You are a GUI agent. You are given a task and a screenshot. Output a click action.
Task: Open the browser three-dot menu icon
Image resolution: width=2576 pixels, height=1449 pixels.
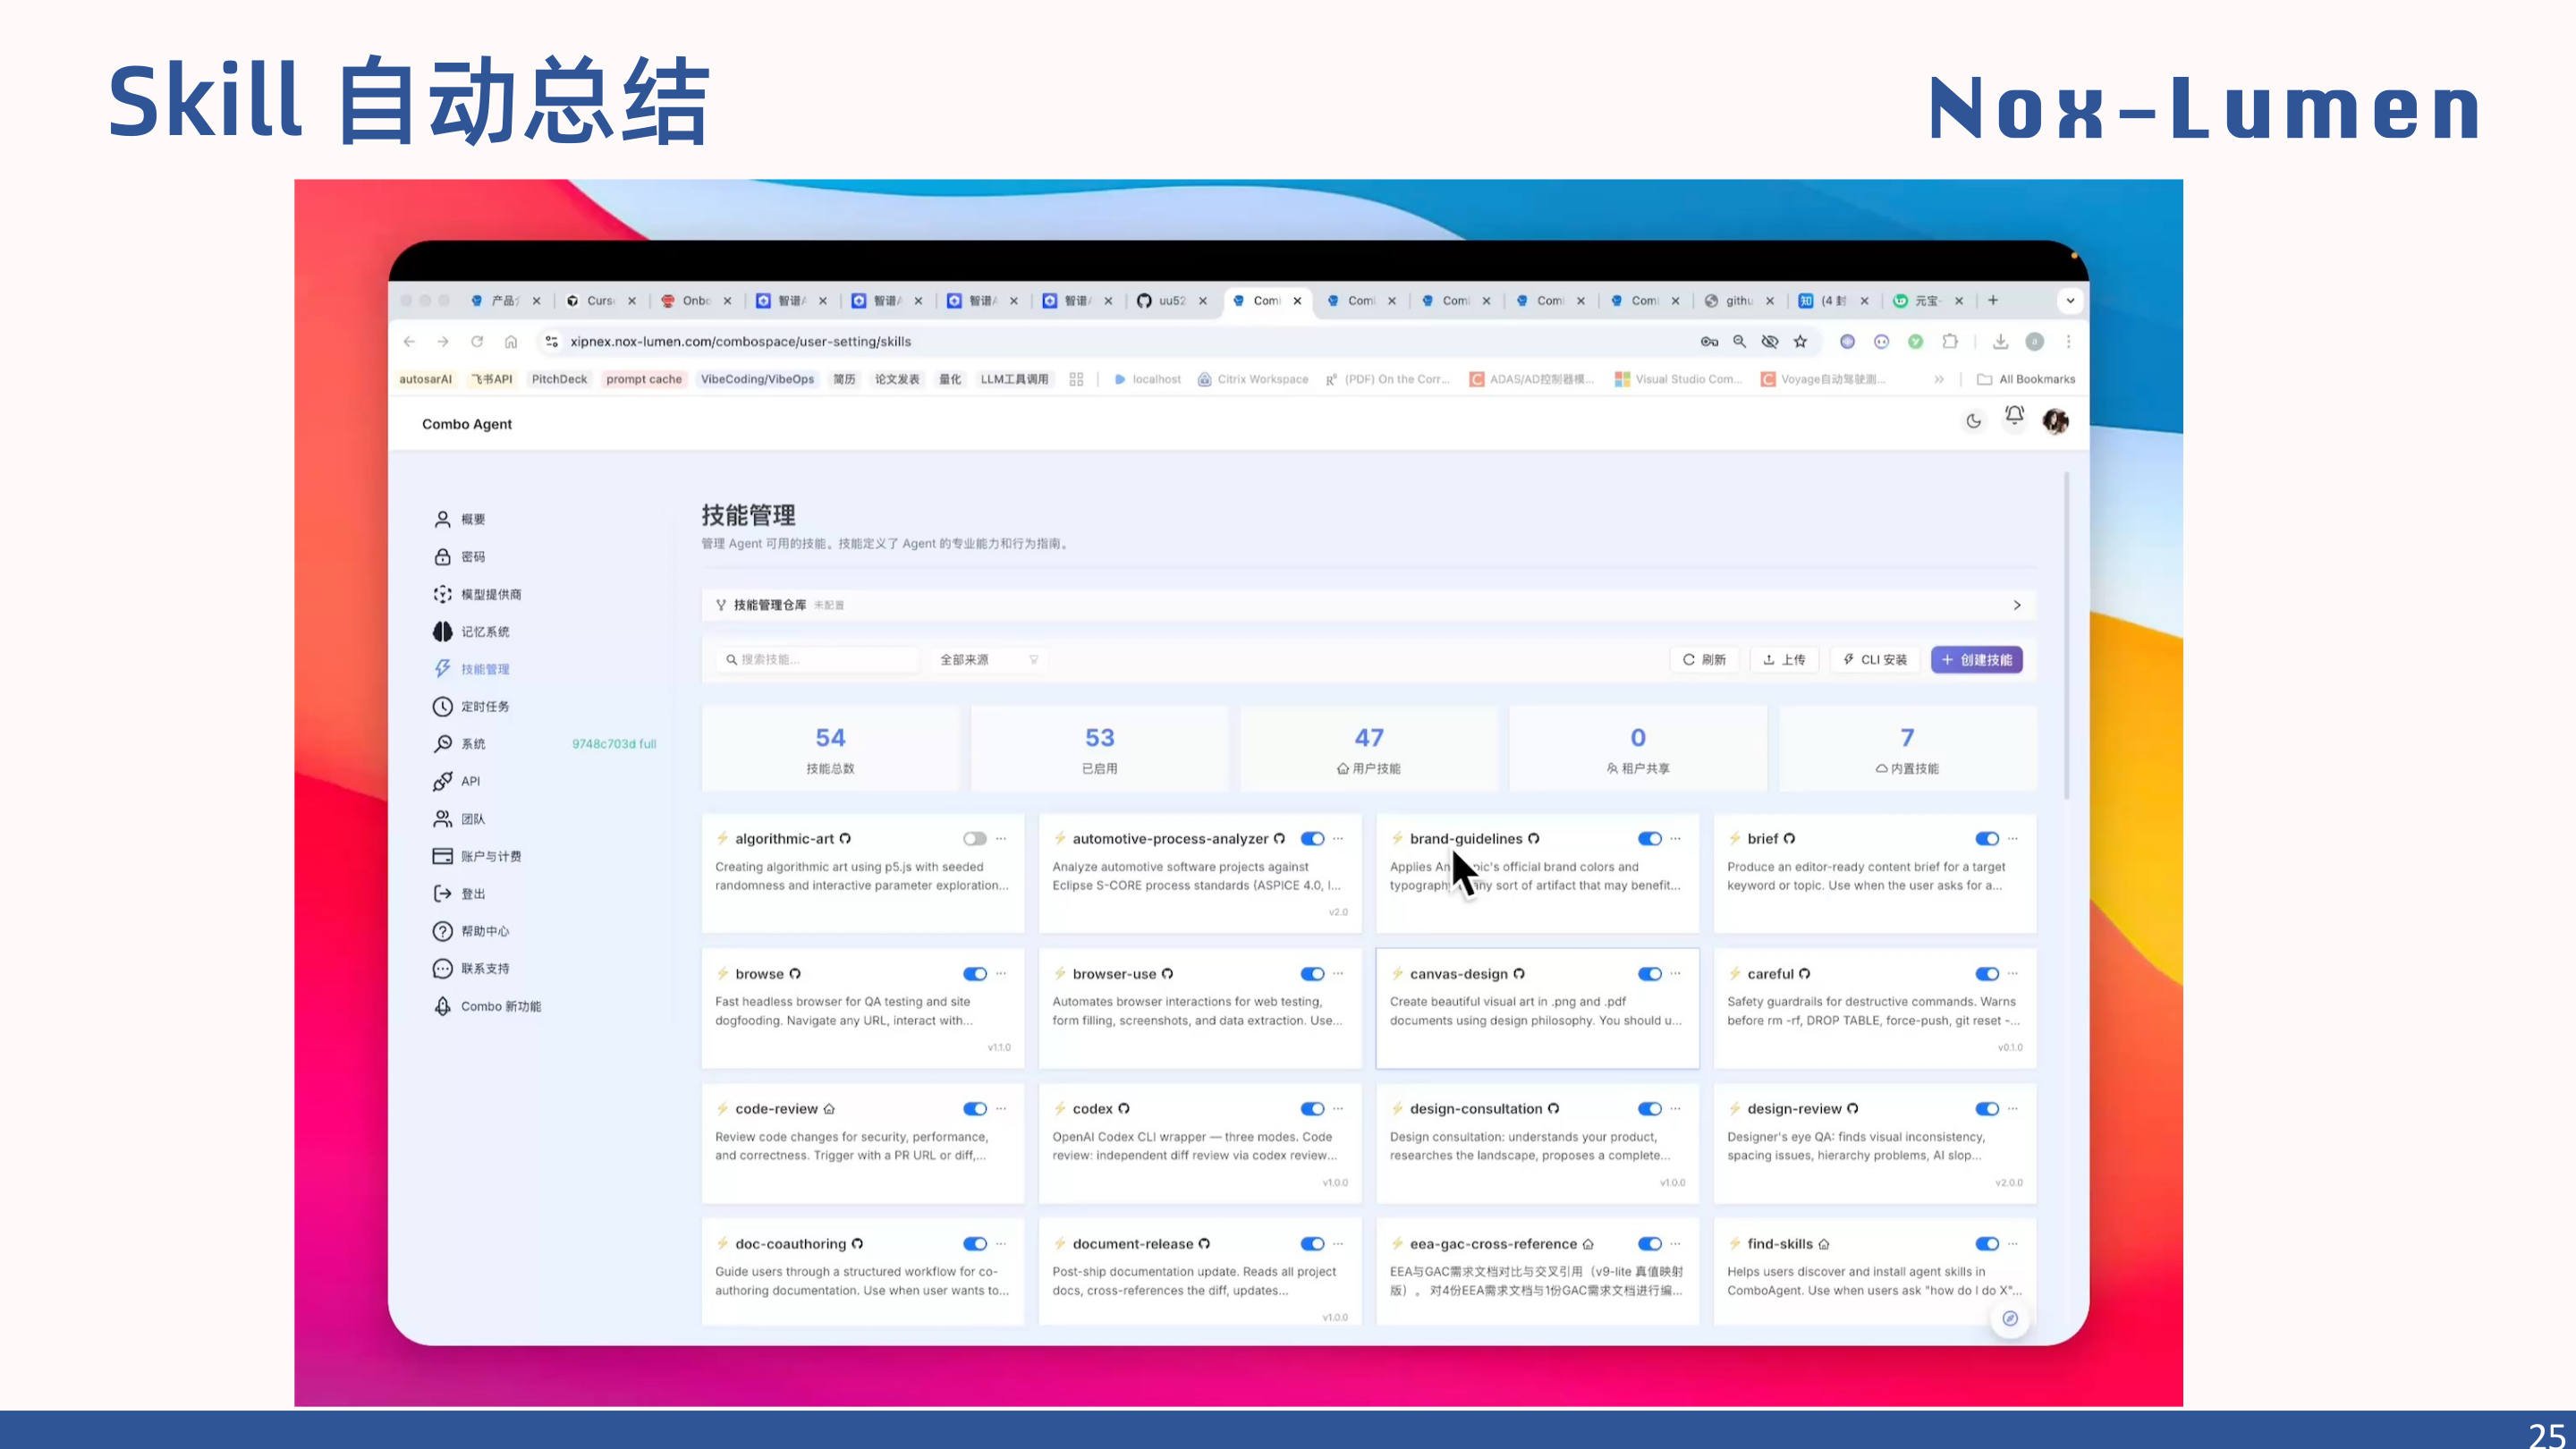(2068, 341)
